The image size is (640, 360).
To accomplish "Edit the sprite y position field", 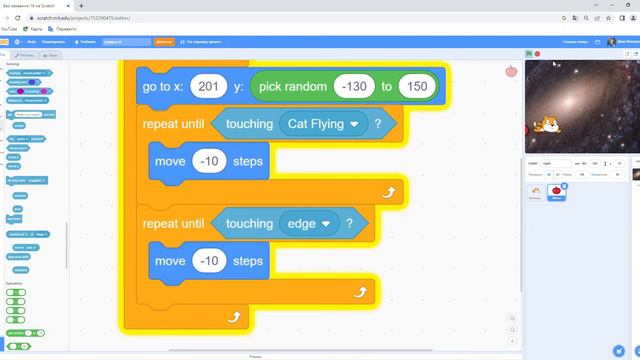I will pyautogui.click(x=619, y=163).
